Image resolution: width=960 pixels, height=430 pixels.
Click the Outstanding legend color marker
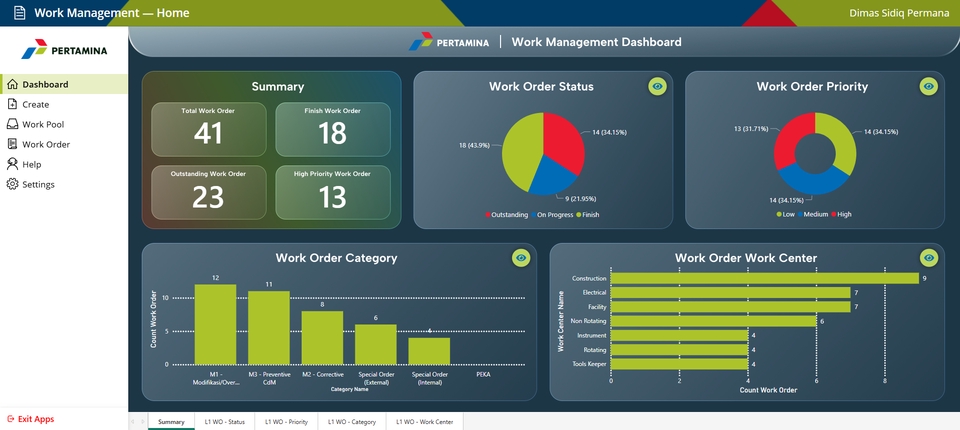coord(489,215)
